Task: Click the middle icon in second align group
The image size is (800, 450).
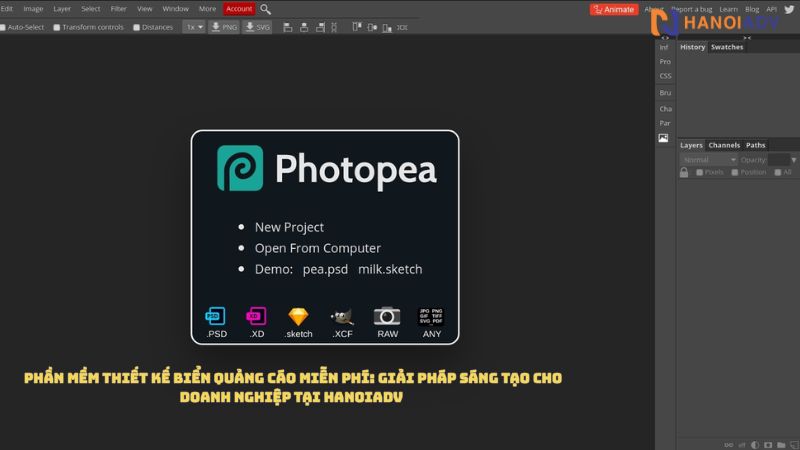Action: pyautogui.click(x=372, y=28)
